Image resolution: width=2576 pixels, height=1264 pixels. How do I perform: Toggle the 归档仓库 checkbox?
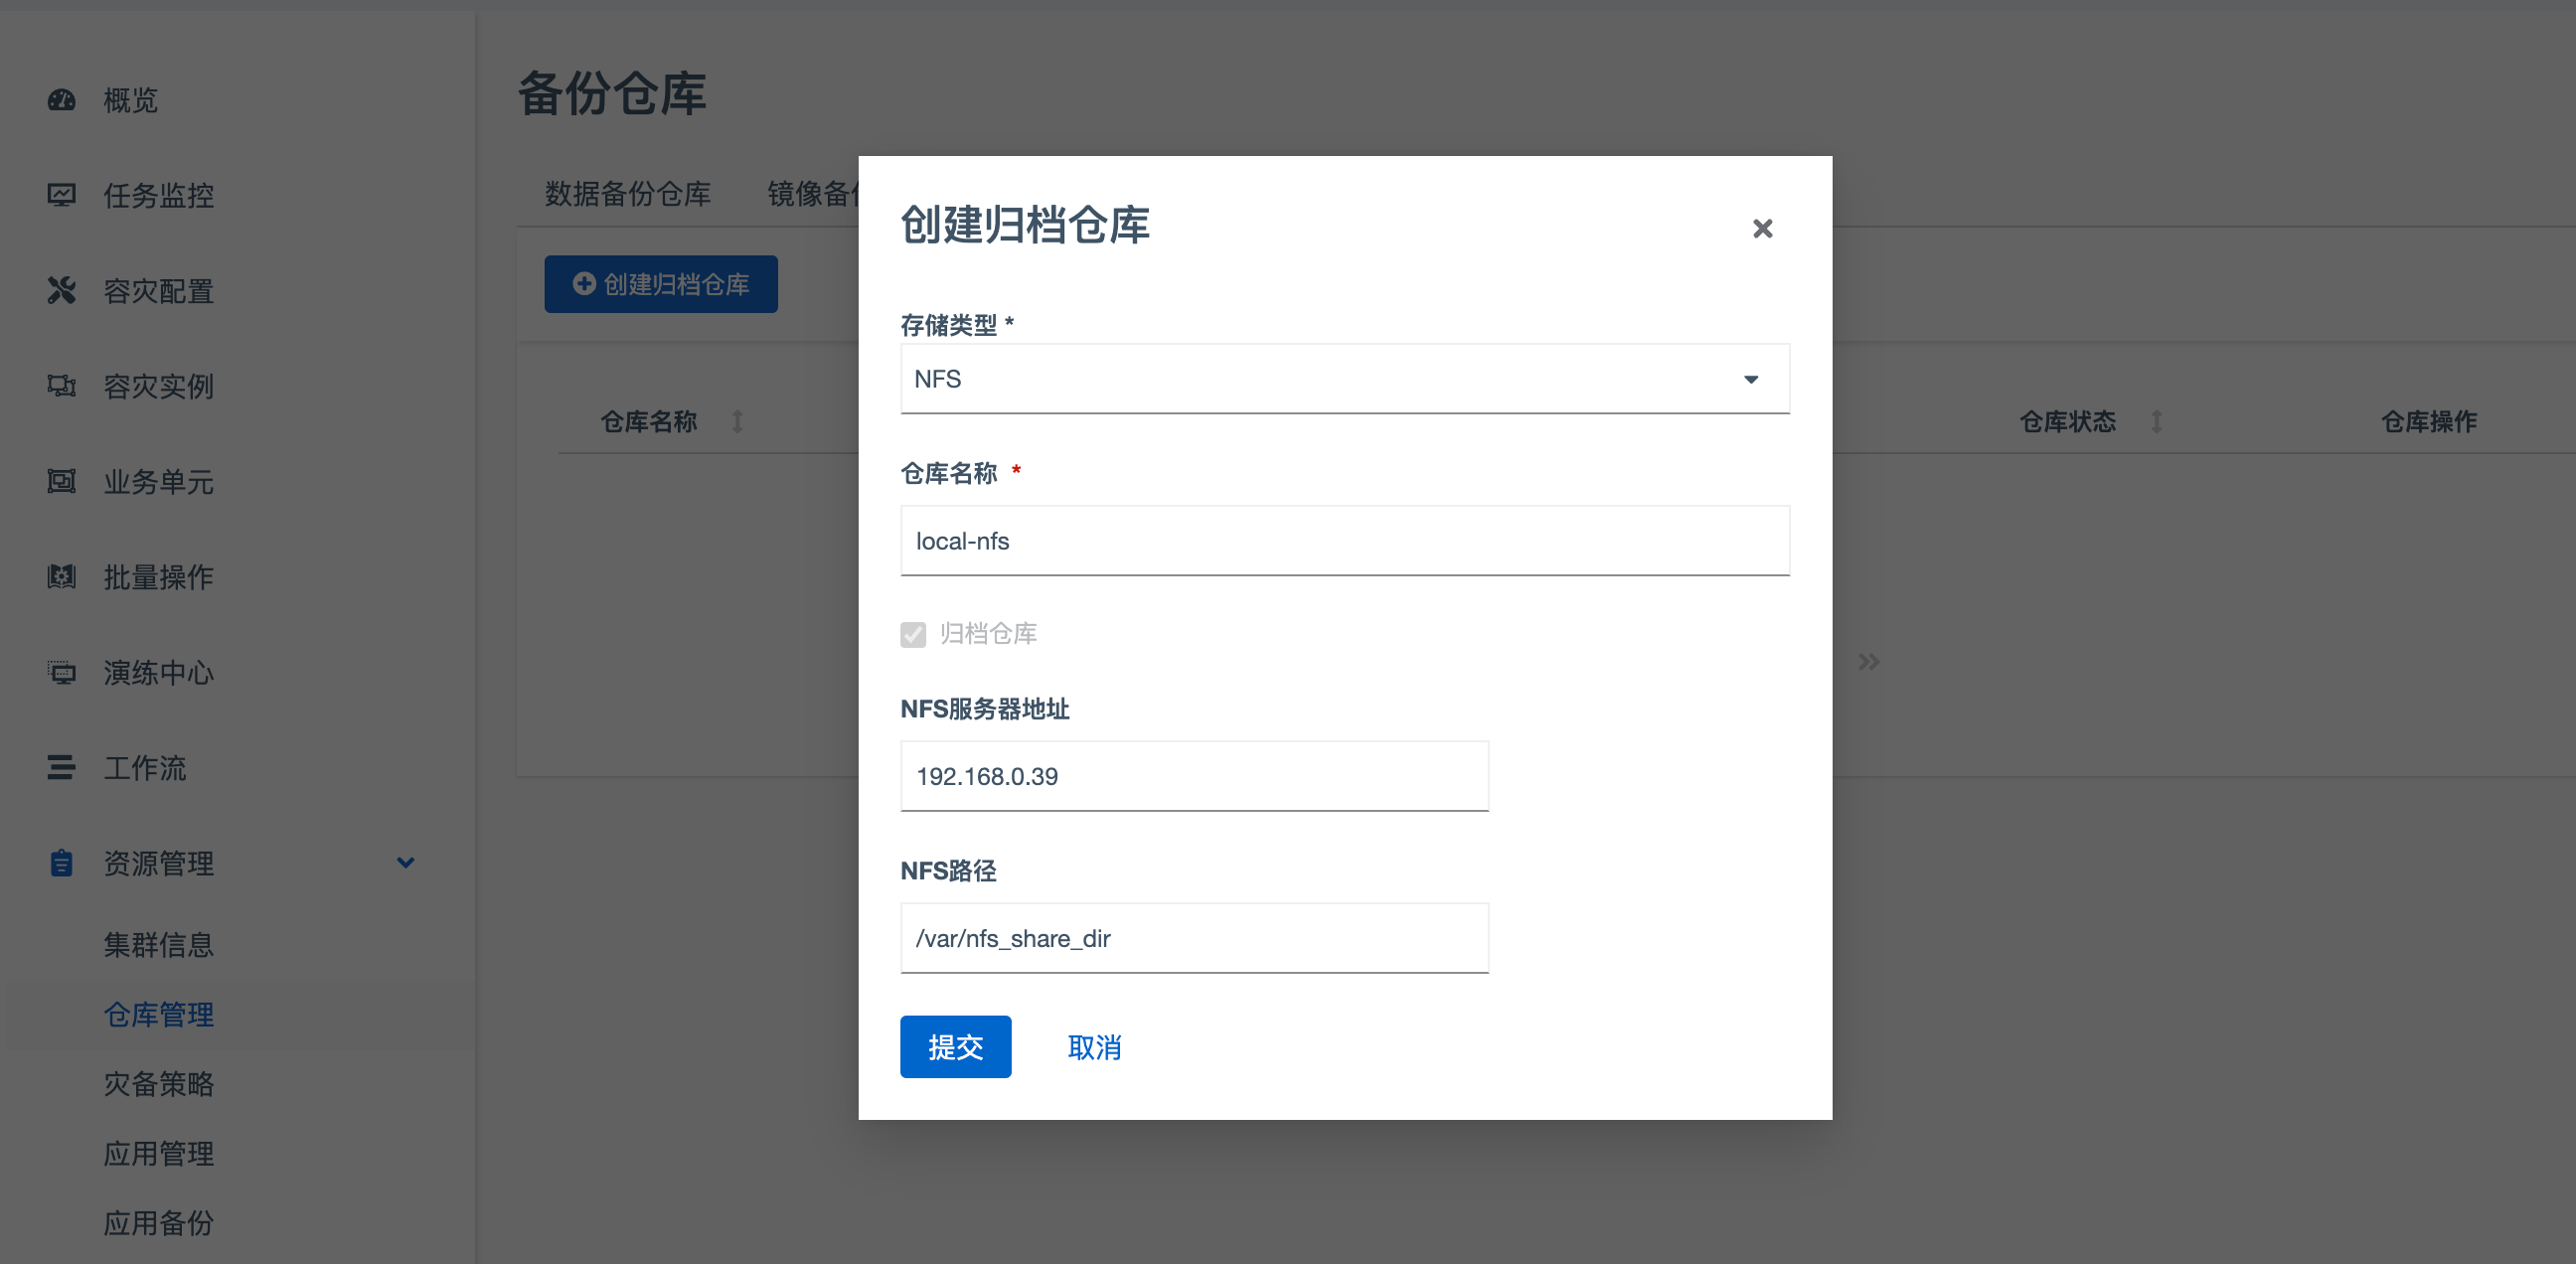coord(913,635)
